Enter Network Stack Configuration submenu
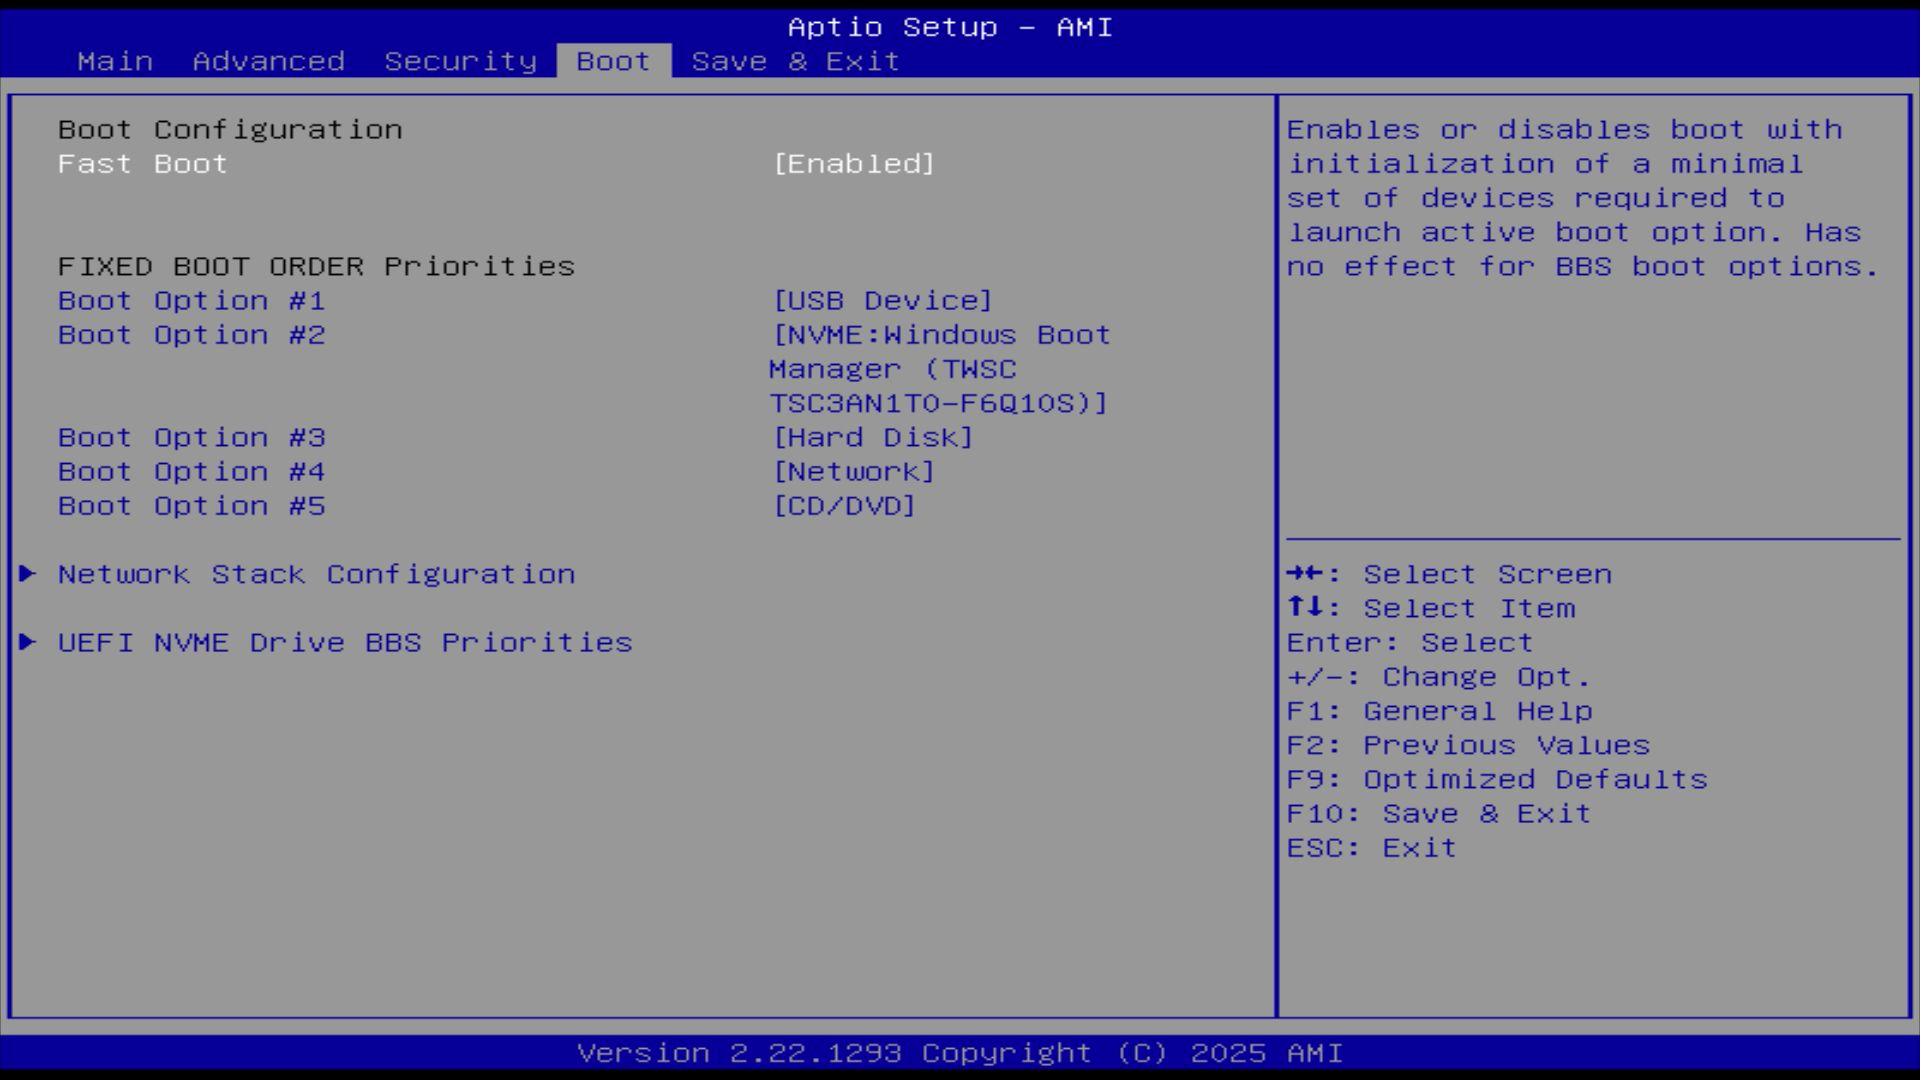Viewport: 1920px width, 1080px height. click(x=316, y=574)
